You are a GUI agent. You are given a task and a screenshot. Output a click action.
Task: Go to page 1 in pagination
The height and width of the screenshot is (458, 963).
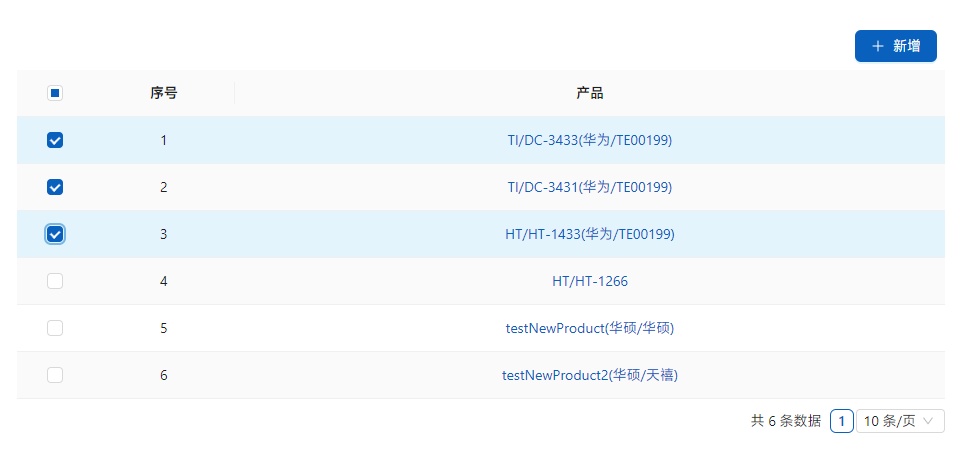(841, 421)
